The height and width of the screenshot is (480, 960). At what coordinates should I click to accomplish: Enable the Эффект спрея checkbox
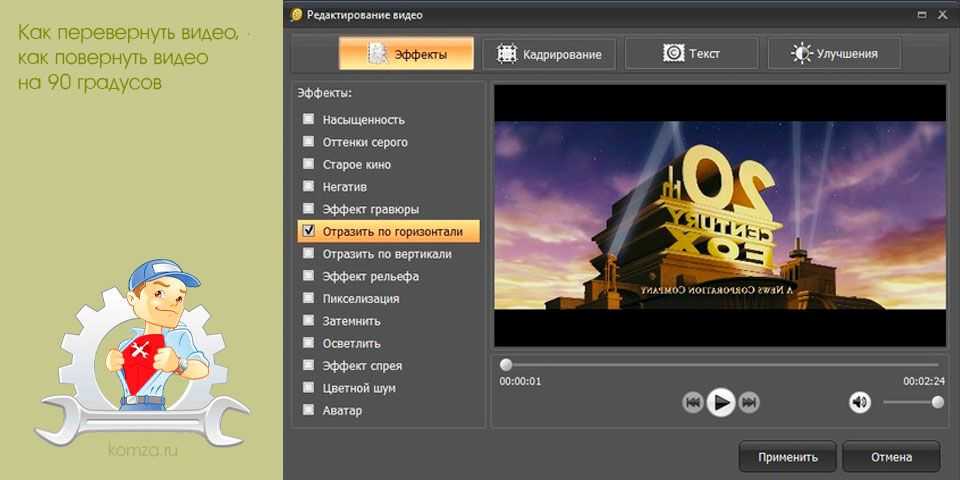coord(309,365)
